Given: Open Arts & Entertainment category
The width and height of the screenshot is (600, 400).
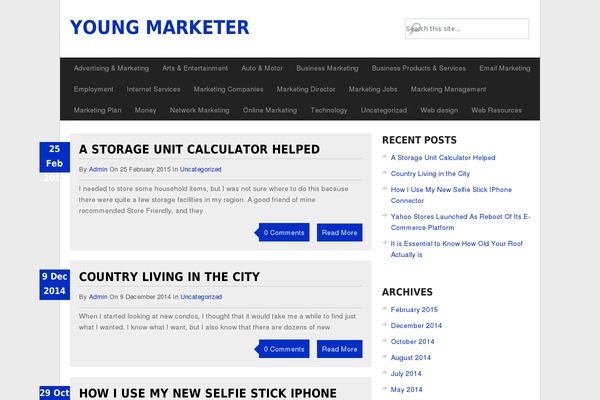Looking at the screenshot, I should tap(195, 68).
